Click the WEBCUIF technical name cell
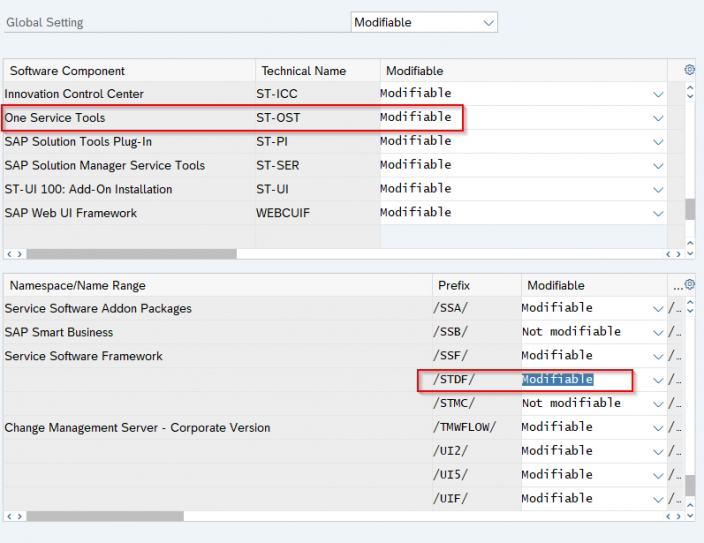Screen dimensions: 704x543 pyautogui.click(x=318, y=213)
